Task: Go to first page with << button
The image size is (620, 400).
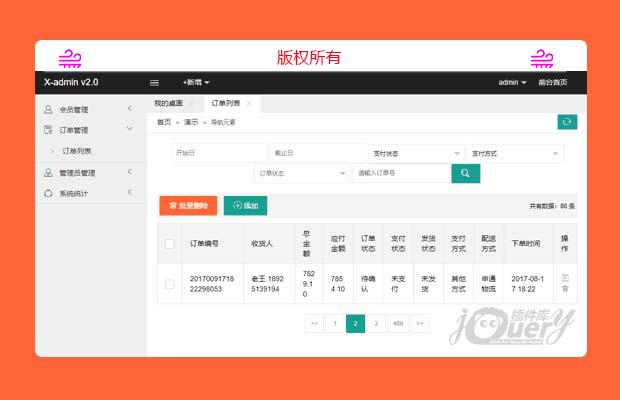Action: [x=314, y=323]
